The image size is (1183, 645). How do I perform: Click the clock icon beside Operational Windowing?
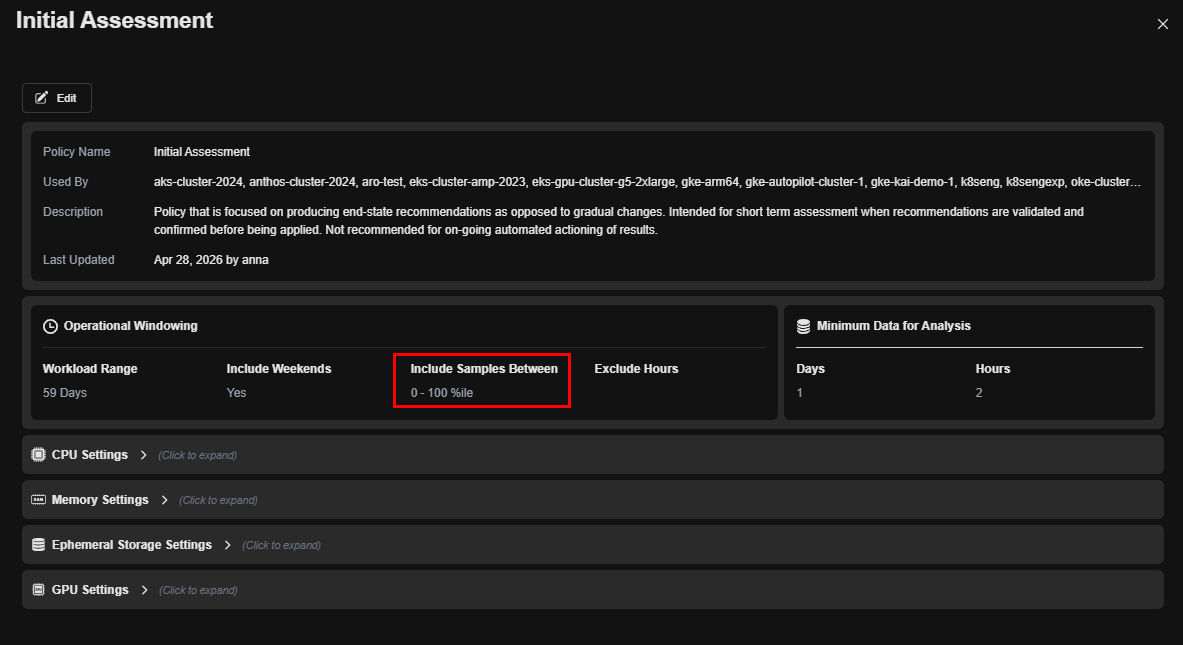[x=51, y=326]
